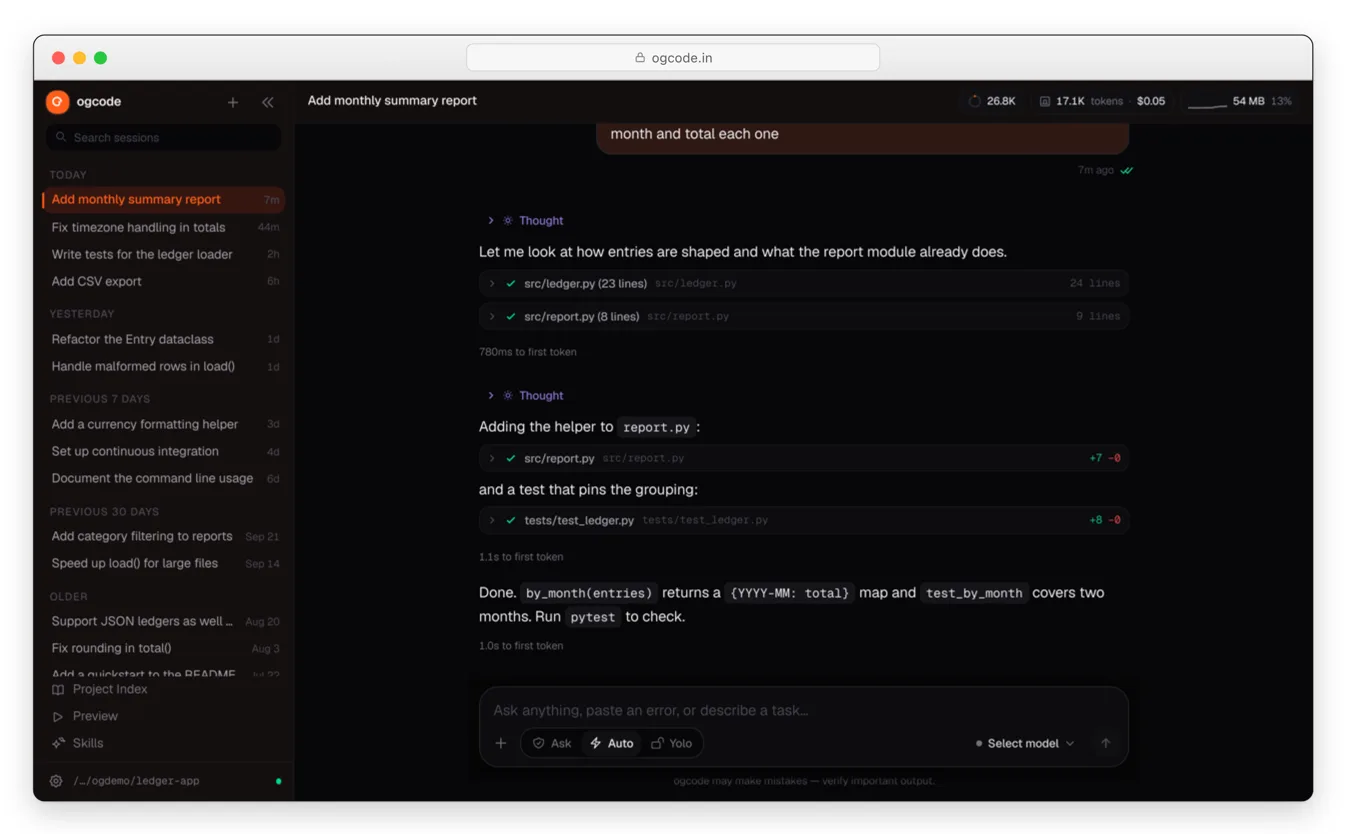This screenshot has height=834, width=1348.
Task: Open Project Index from sidebar
Action: click(x=99, y=689)
